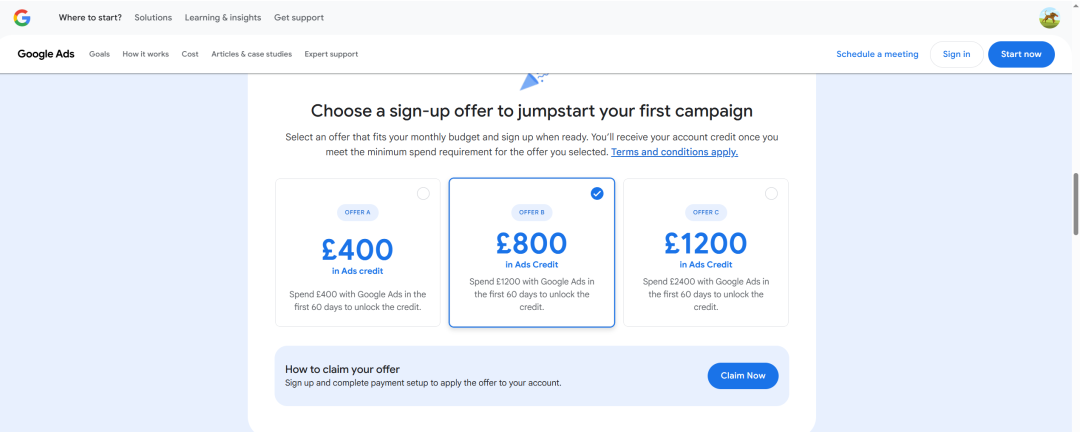Screen dimensions: 1080x432
Task: Click the Schedule a meeting link
Action: (x=877, y=54)
